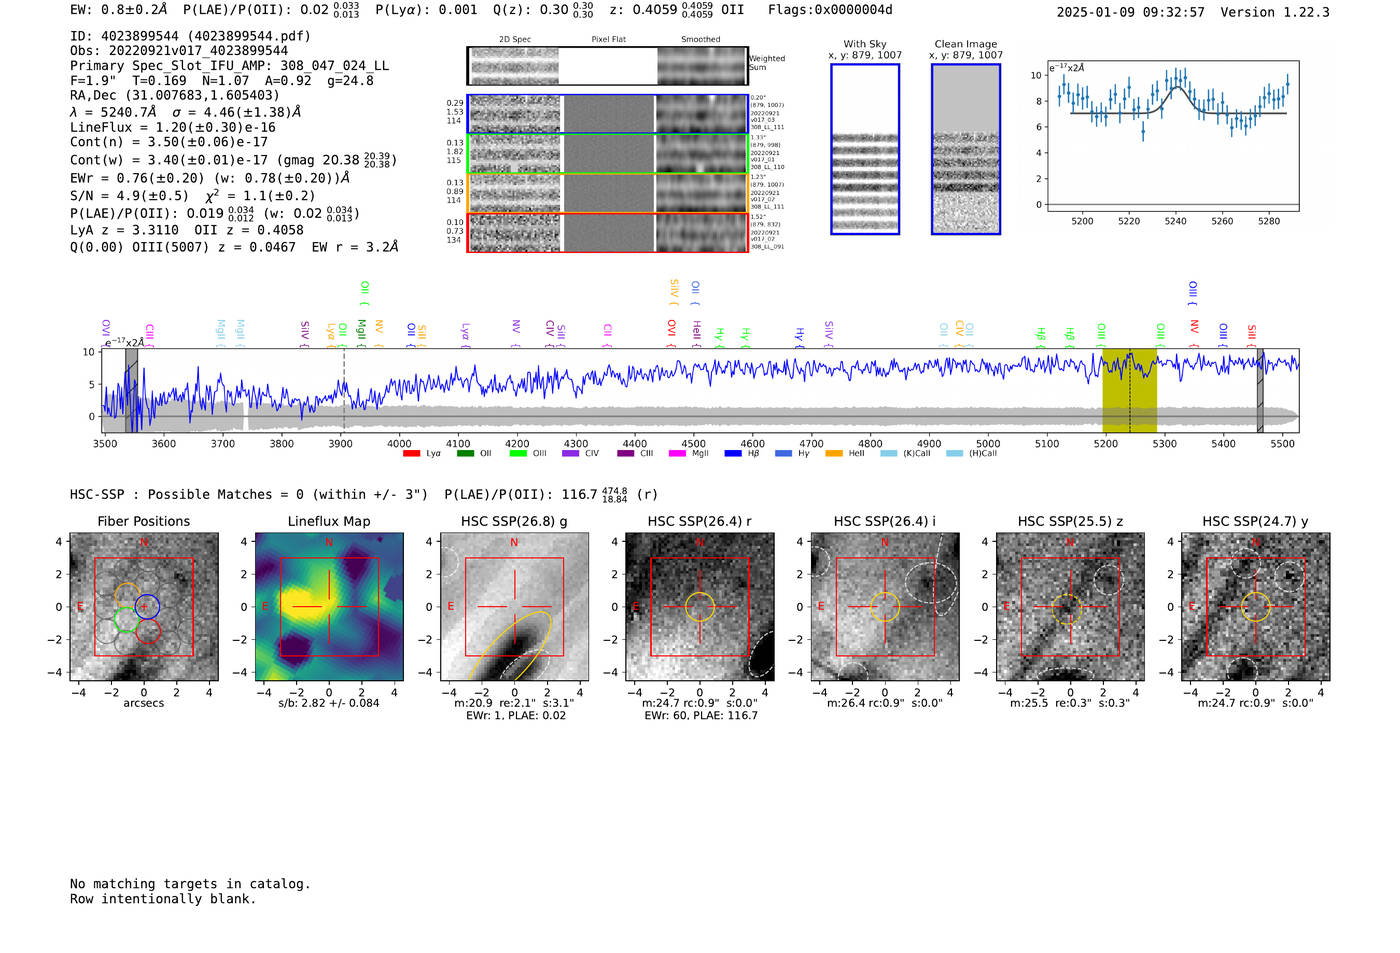Viewport: 1400px width, 953px height.
Task: Click the orange fiber circle in Fiber Positions
Action: tap(126, 595)
